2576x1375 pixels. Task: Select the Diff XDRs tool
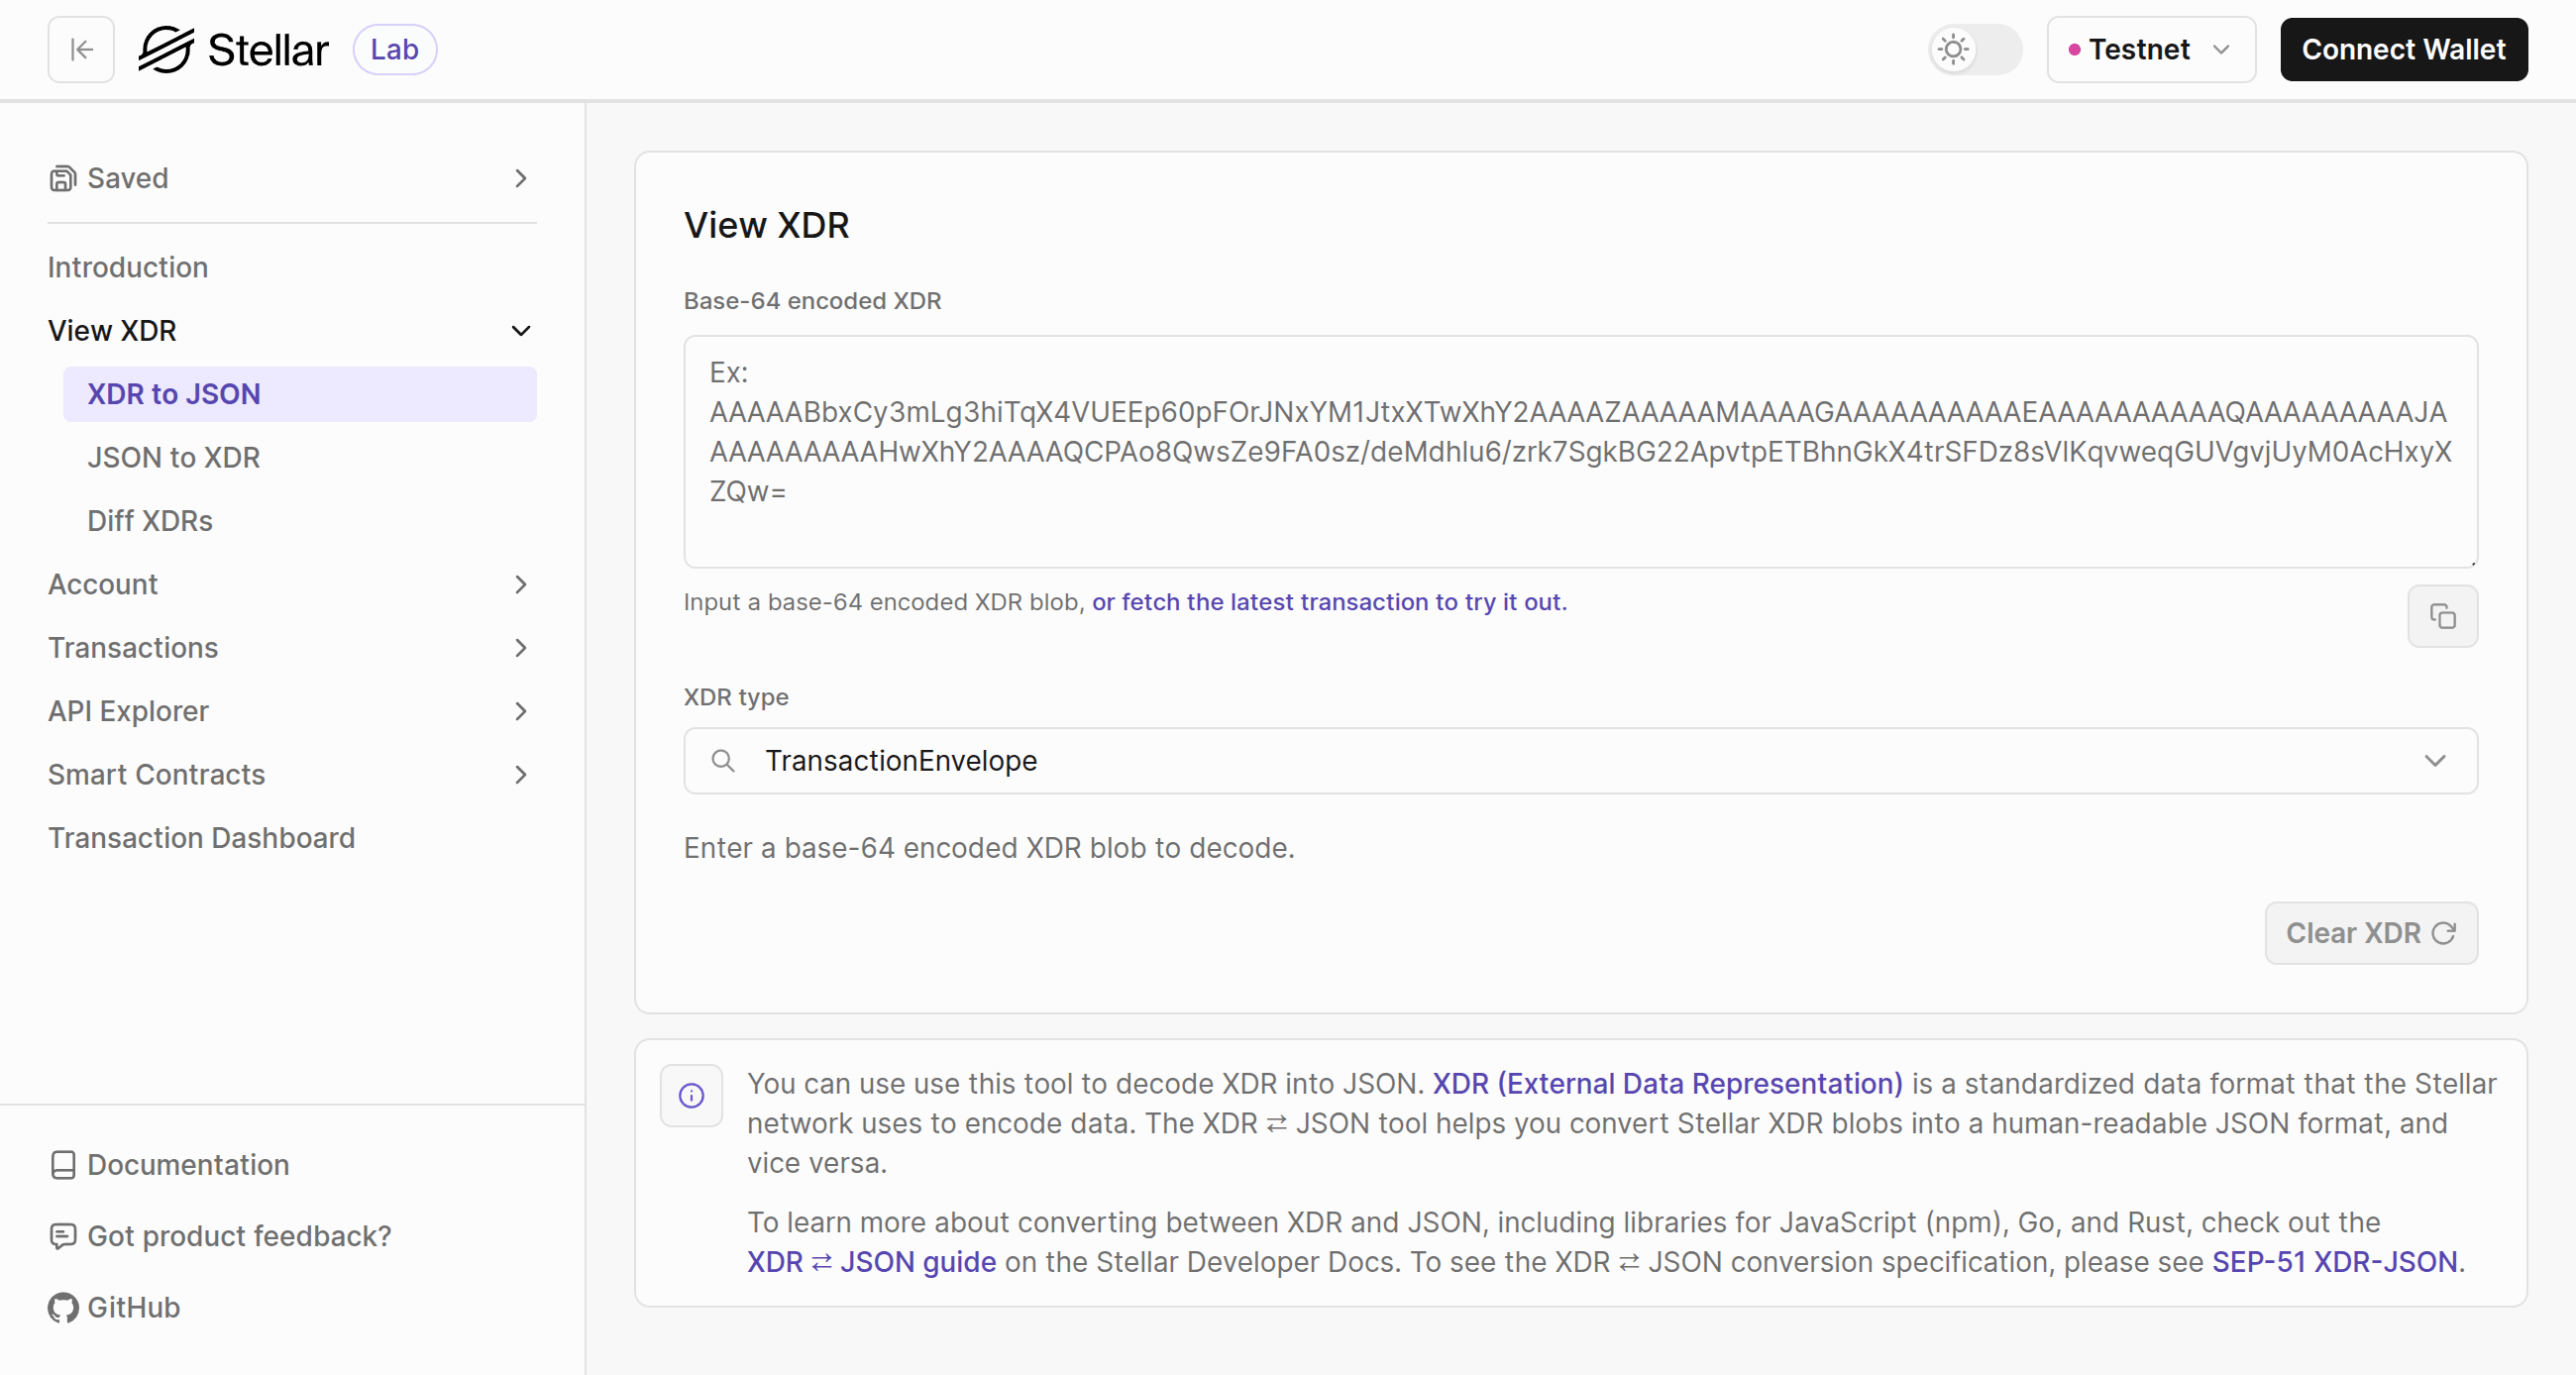pyautogui.click(x=149, y=520)
